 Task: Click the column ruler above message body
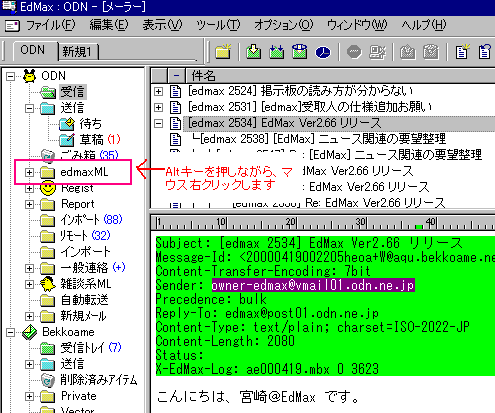323,222
